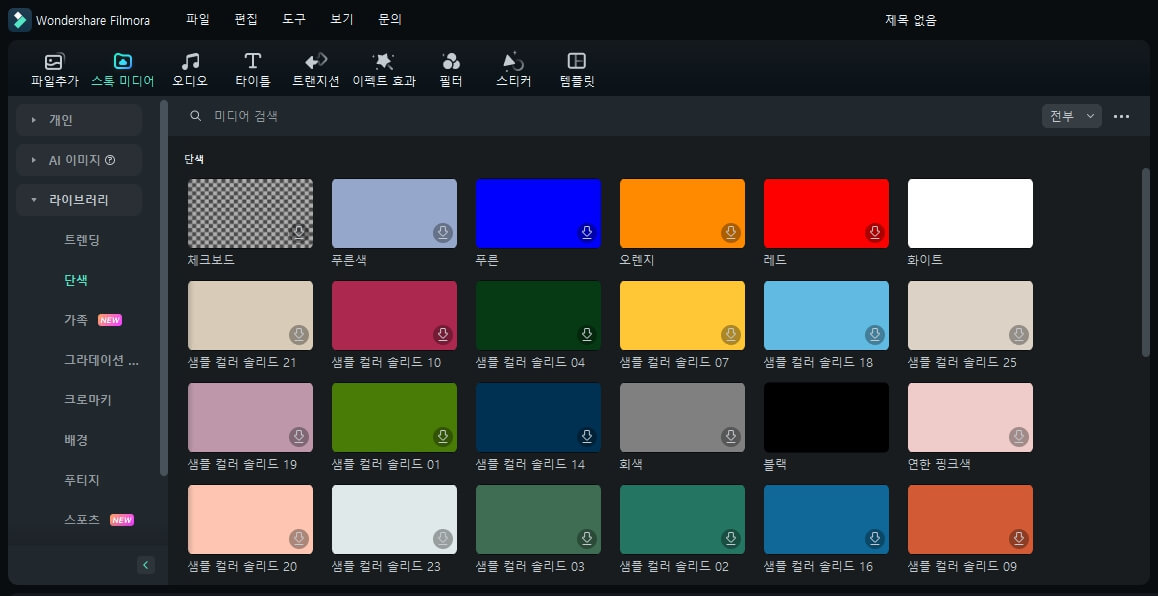Select 트렌딩 in the library list

(x=82, y=240)
